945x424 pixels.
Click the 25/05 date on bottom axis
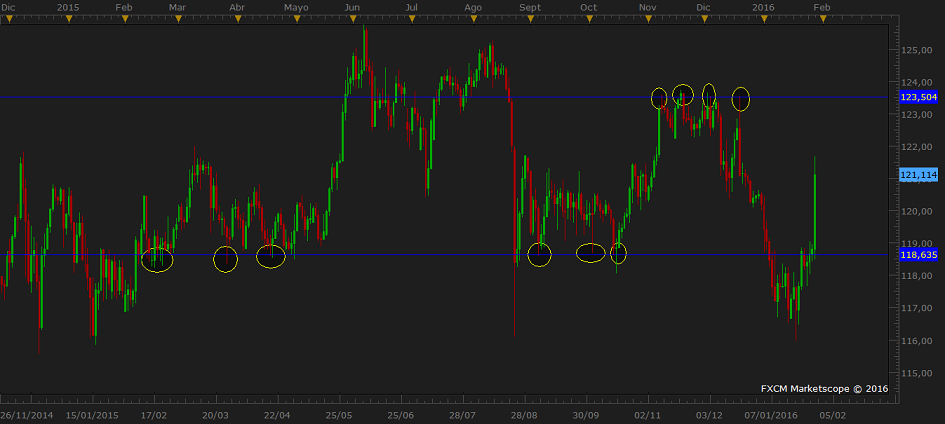(x=339, y=414)
